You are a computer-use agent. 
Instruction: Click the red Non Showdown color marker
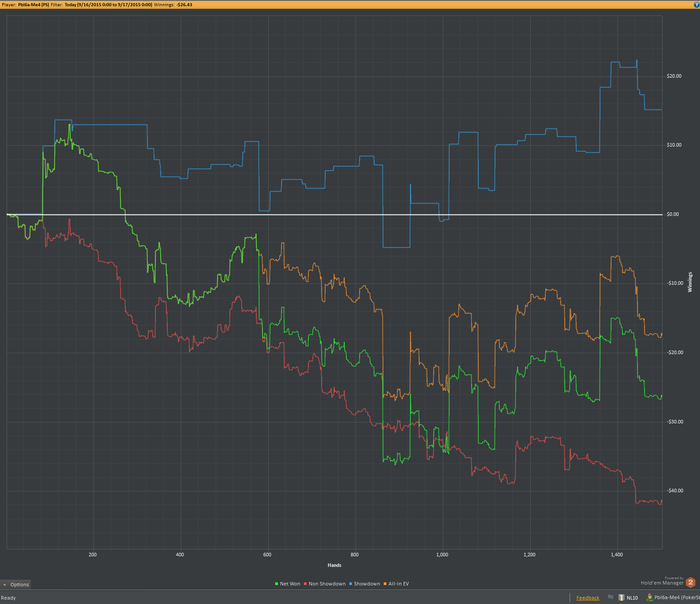[x=305, y=584]
